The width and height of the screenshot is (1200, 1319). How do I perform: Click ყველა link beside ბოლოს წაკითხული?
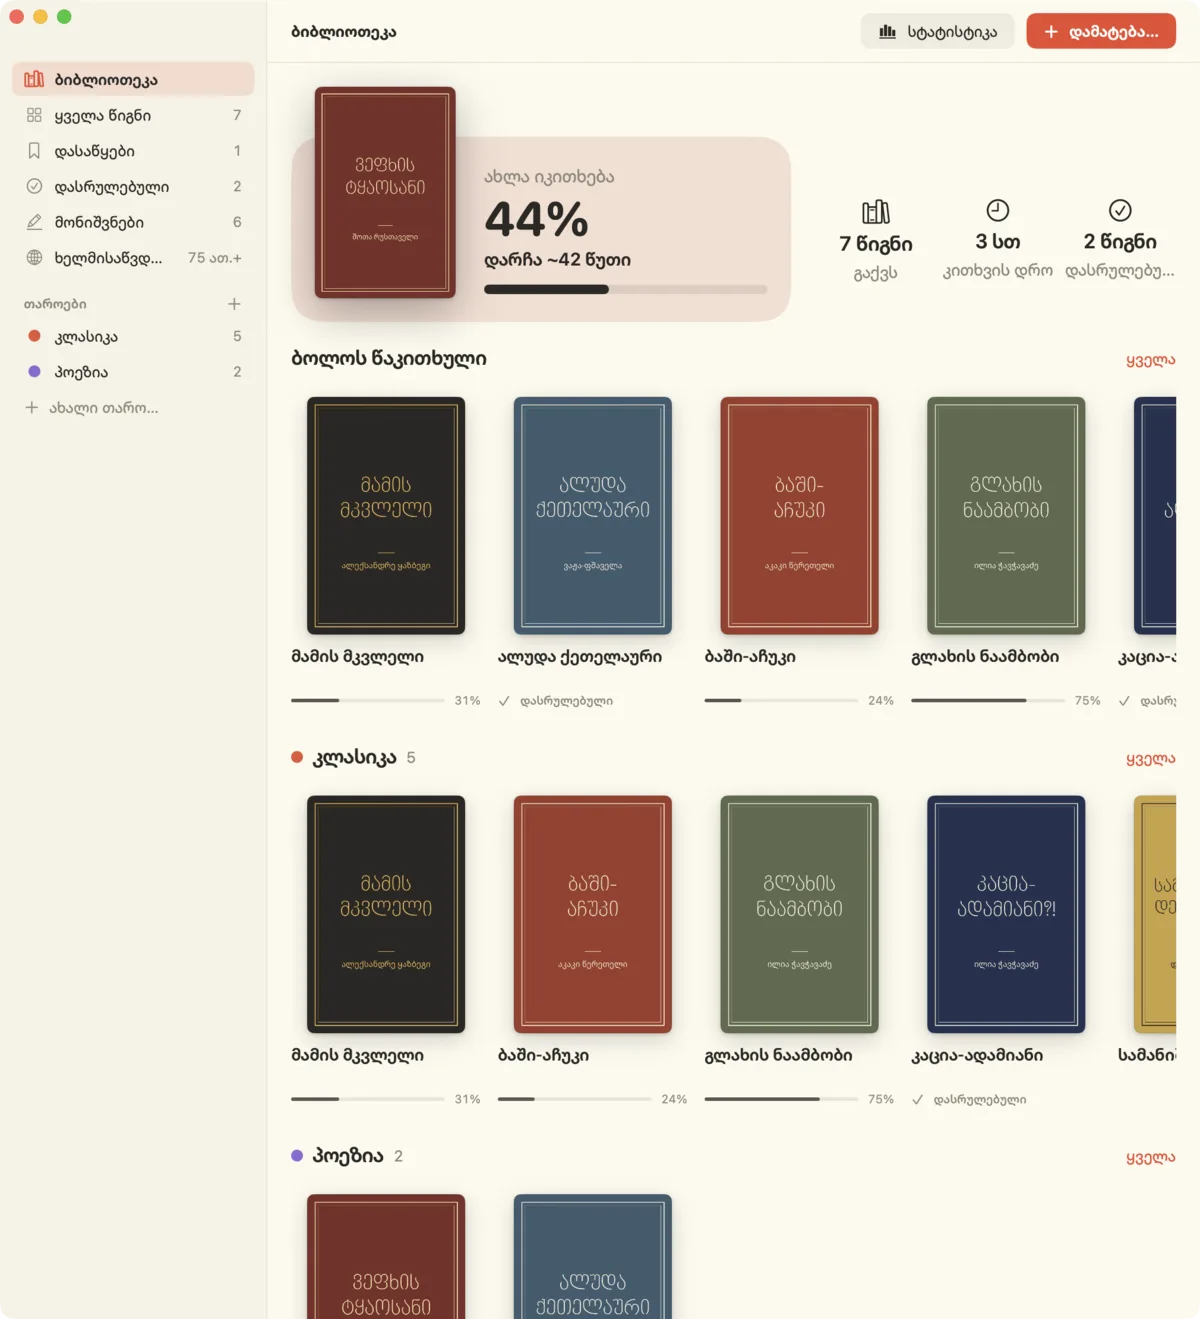(1151, 360)
